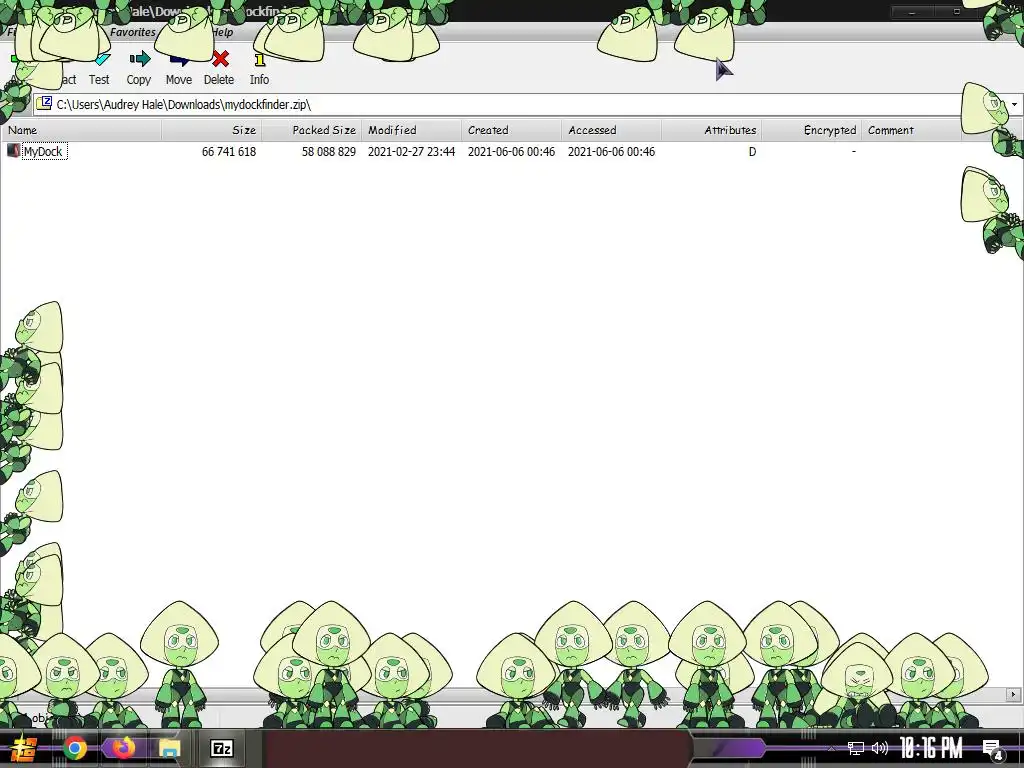This screenshot has height=768, width=1024.
Task: Open network status tray icon
Action: pos(856,748)
